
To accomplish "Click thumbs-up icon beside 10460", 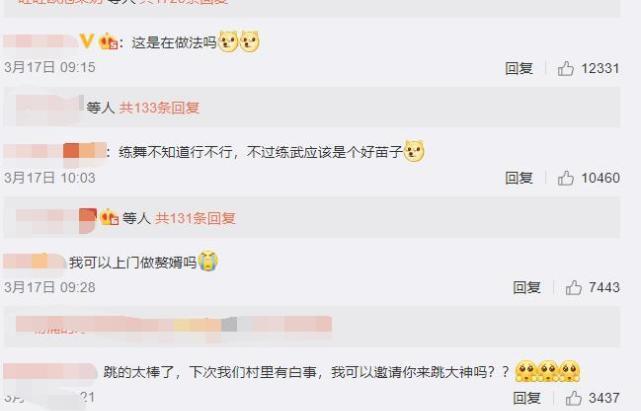I will pos(566,178).
